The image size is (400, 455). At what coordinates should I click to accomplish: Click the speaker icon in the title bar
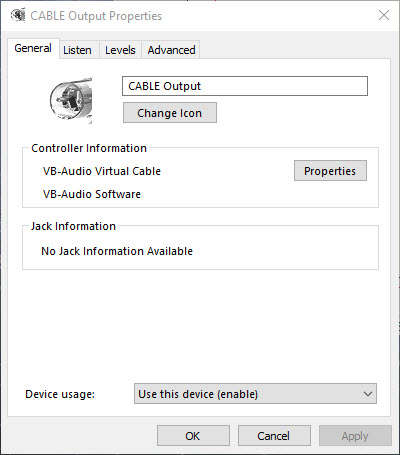point(18,15)
